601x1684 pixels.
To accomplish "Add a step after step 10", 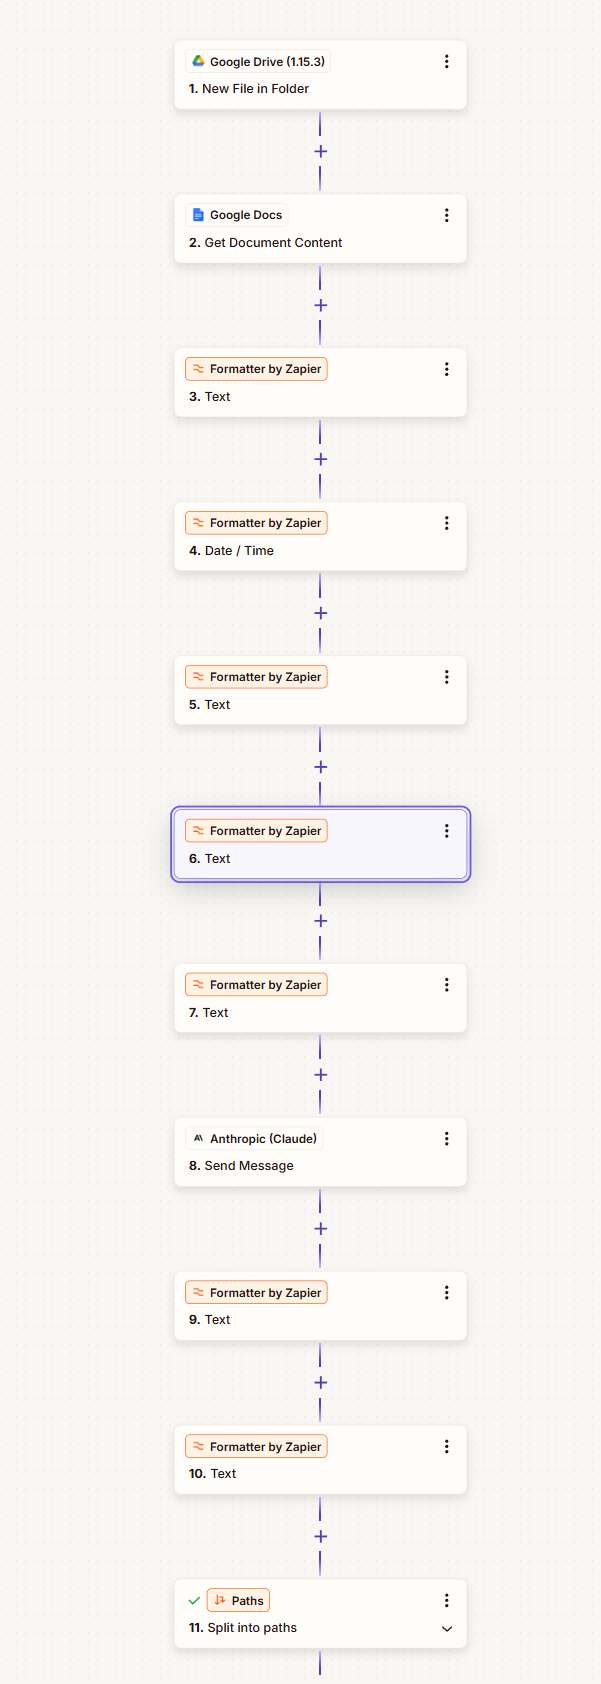I will click(x=320, y=1537).
